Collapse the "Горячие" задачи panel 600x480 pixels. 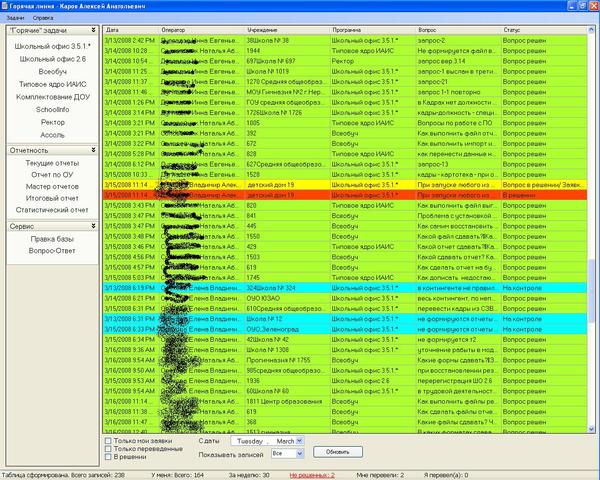pyautogui.click(x=93, y=32)
